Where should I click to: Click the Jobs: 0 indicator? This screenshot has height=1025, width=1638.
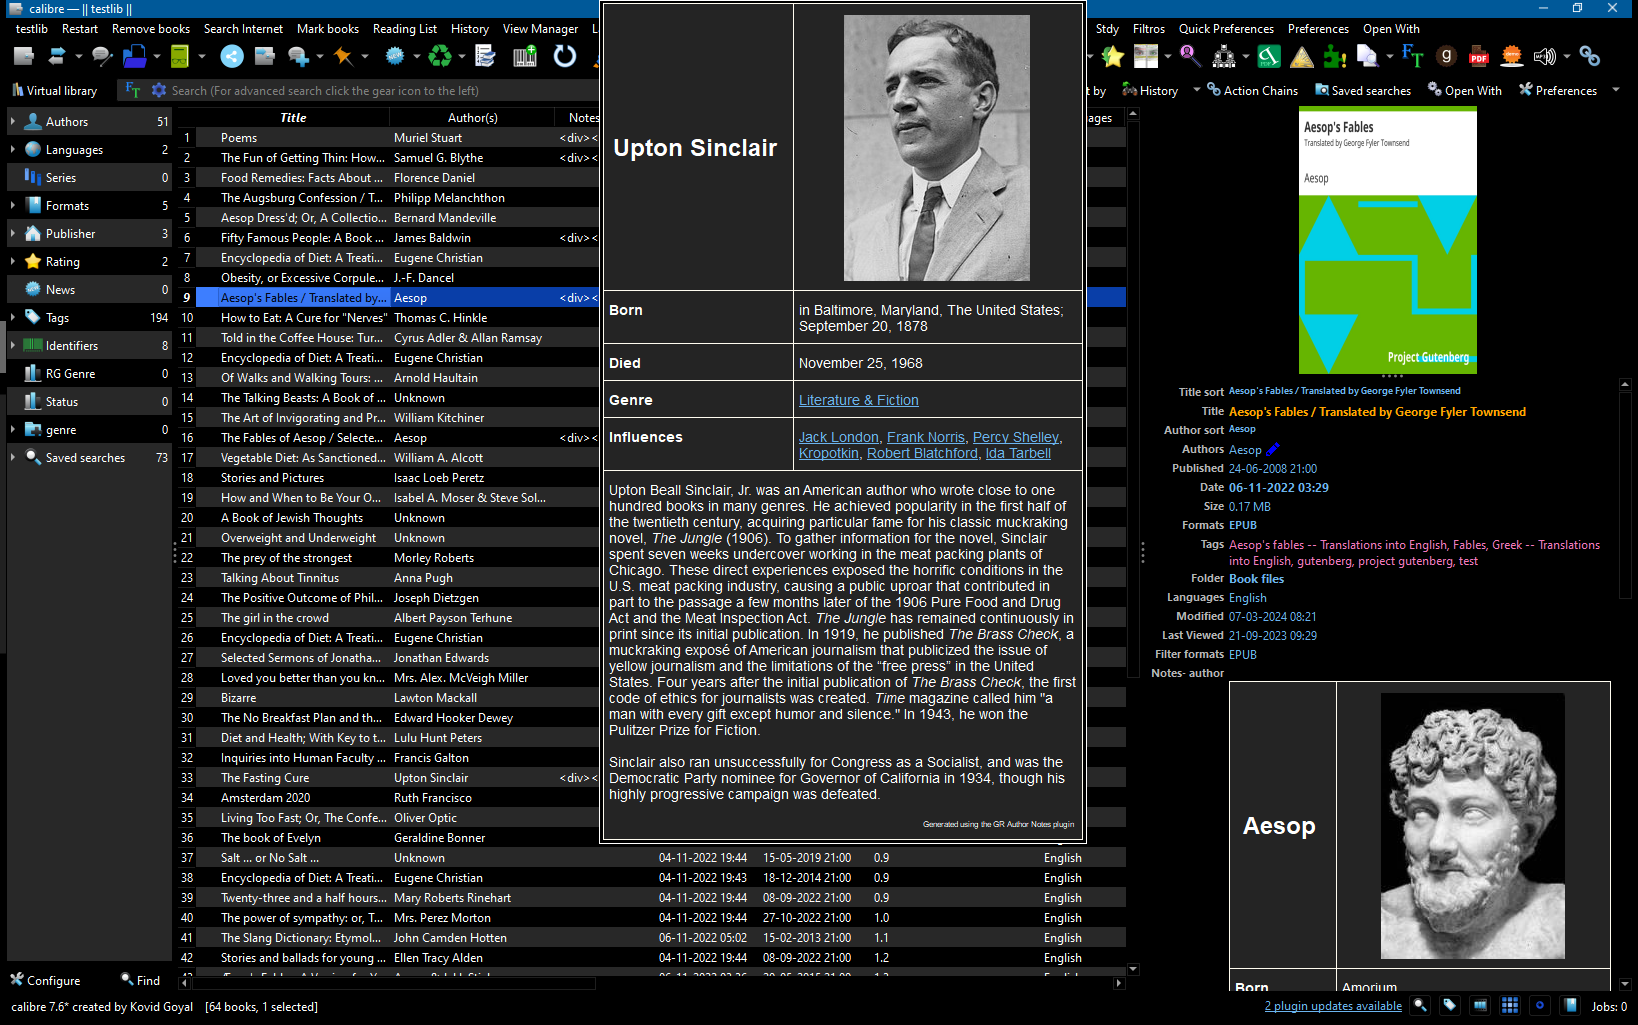click(x=1609, y=1006)
